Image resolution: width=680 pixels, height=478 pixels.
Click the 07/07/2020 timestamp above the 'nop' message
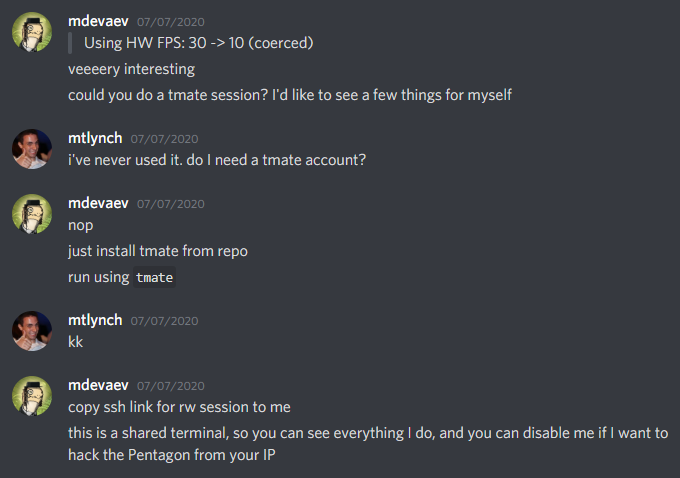coord(171,204)
